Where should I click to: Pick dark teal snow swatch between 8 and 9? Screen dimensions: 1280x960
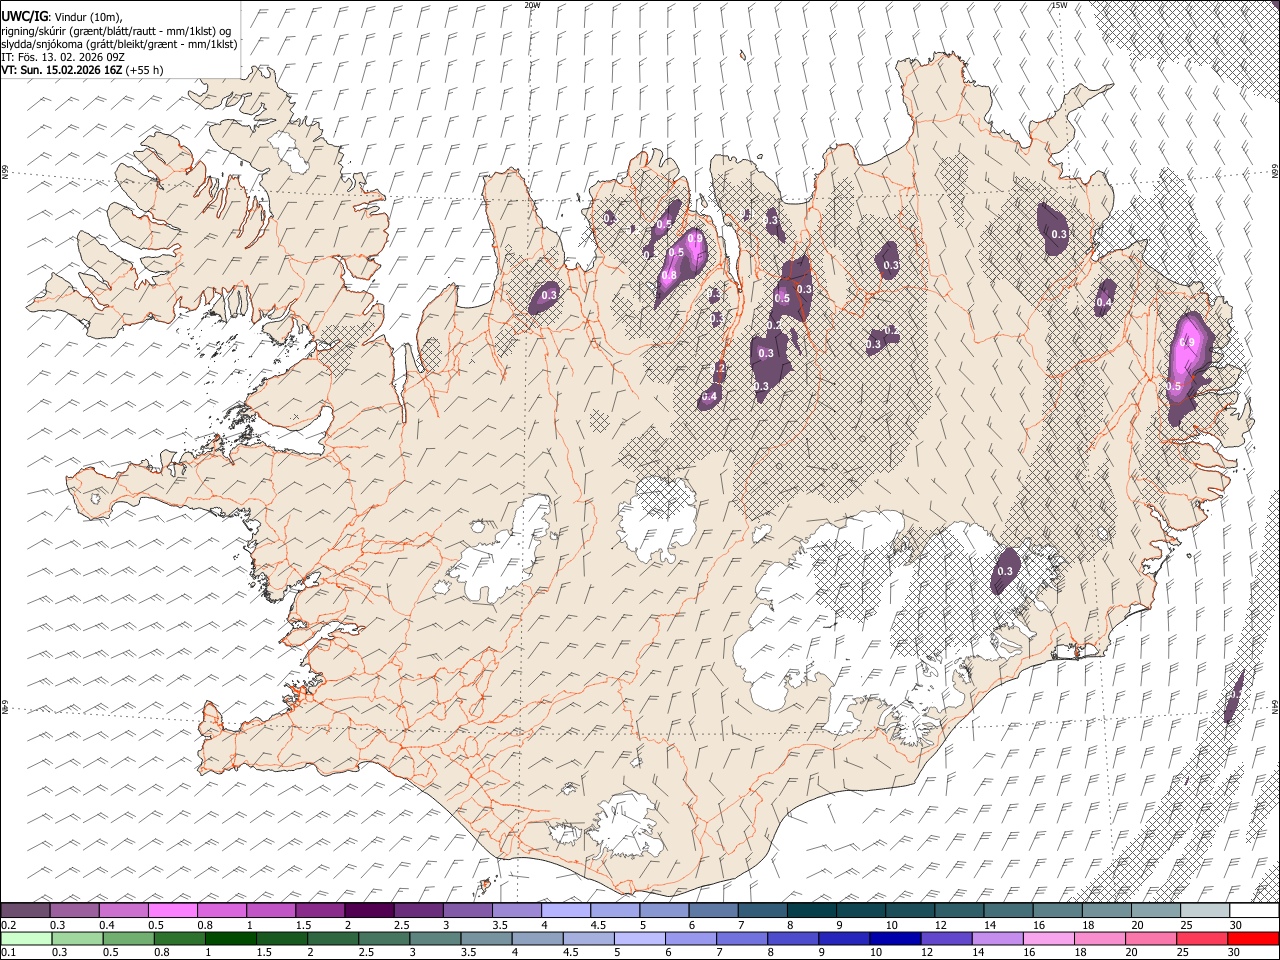[811, 911]
